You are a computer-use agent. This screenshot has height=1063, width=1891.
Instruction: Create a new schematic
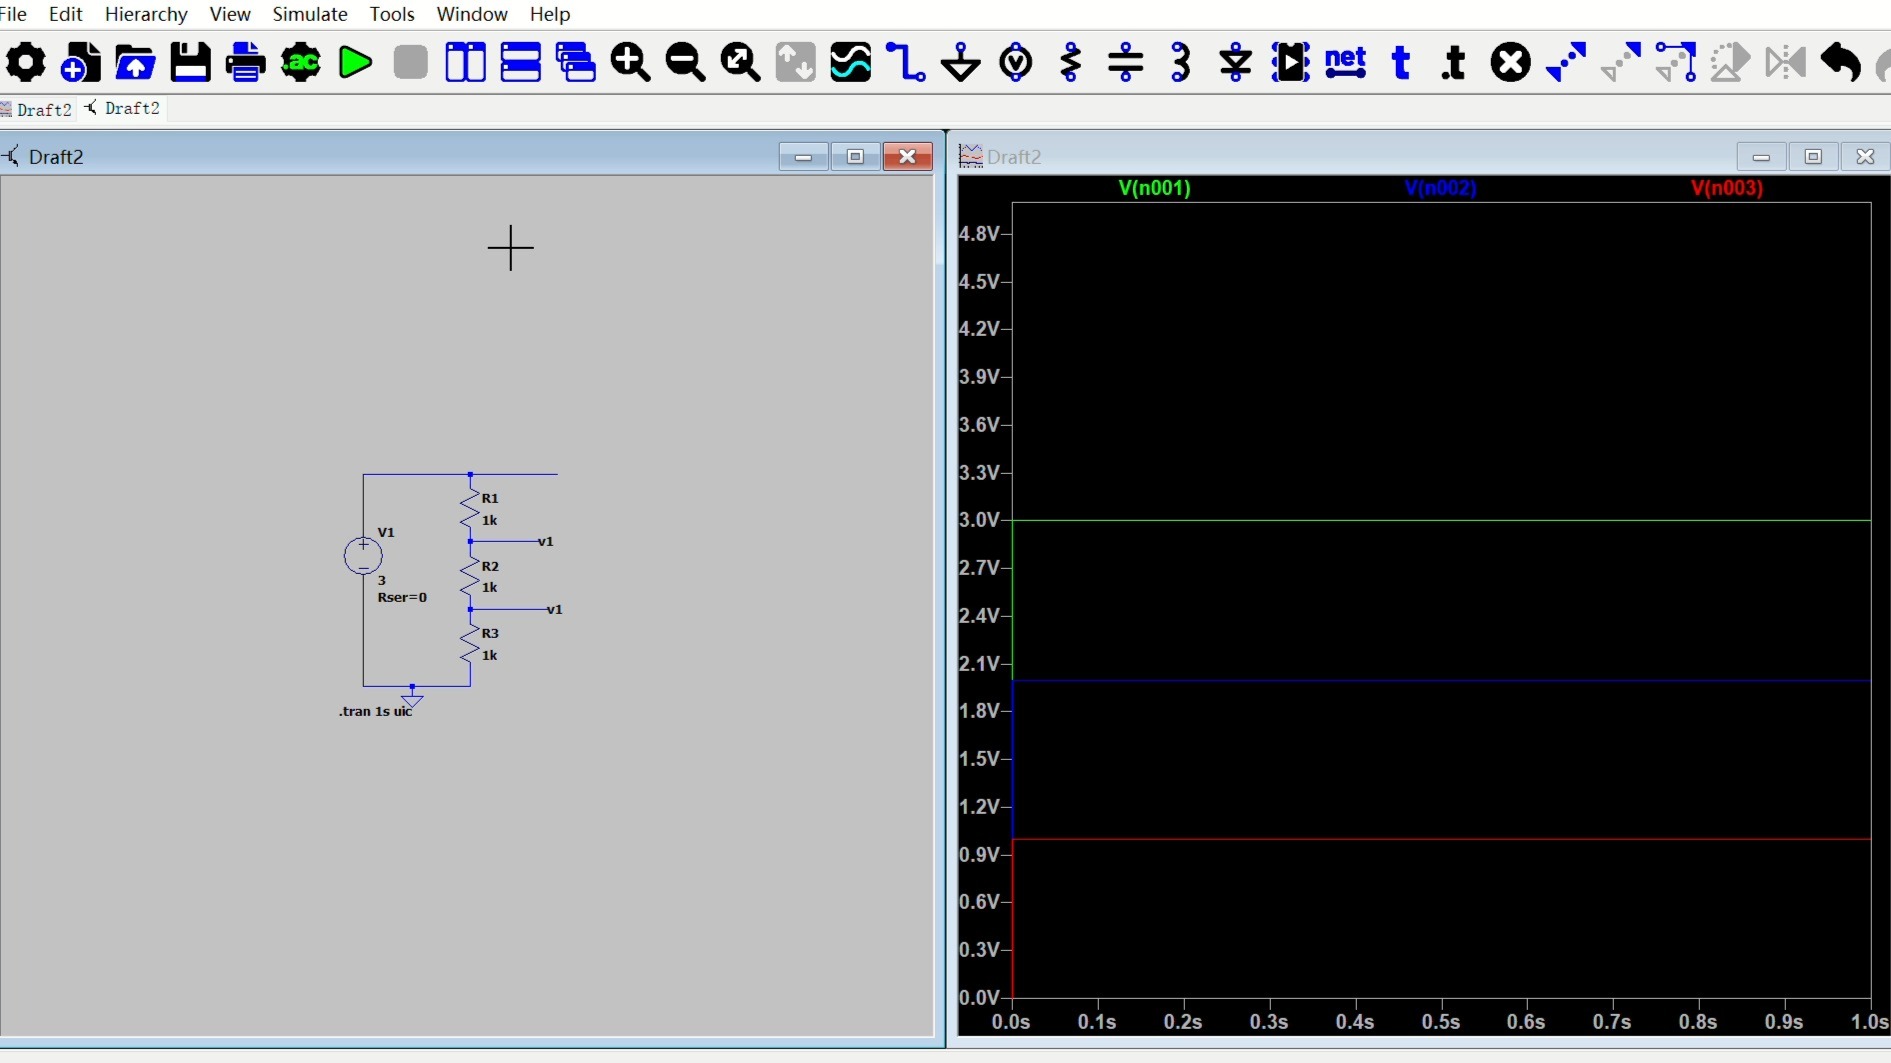click(81, 62)
